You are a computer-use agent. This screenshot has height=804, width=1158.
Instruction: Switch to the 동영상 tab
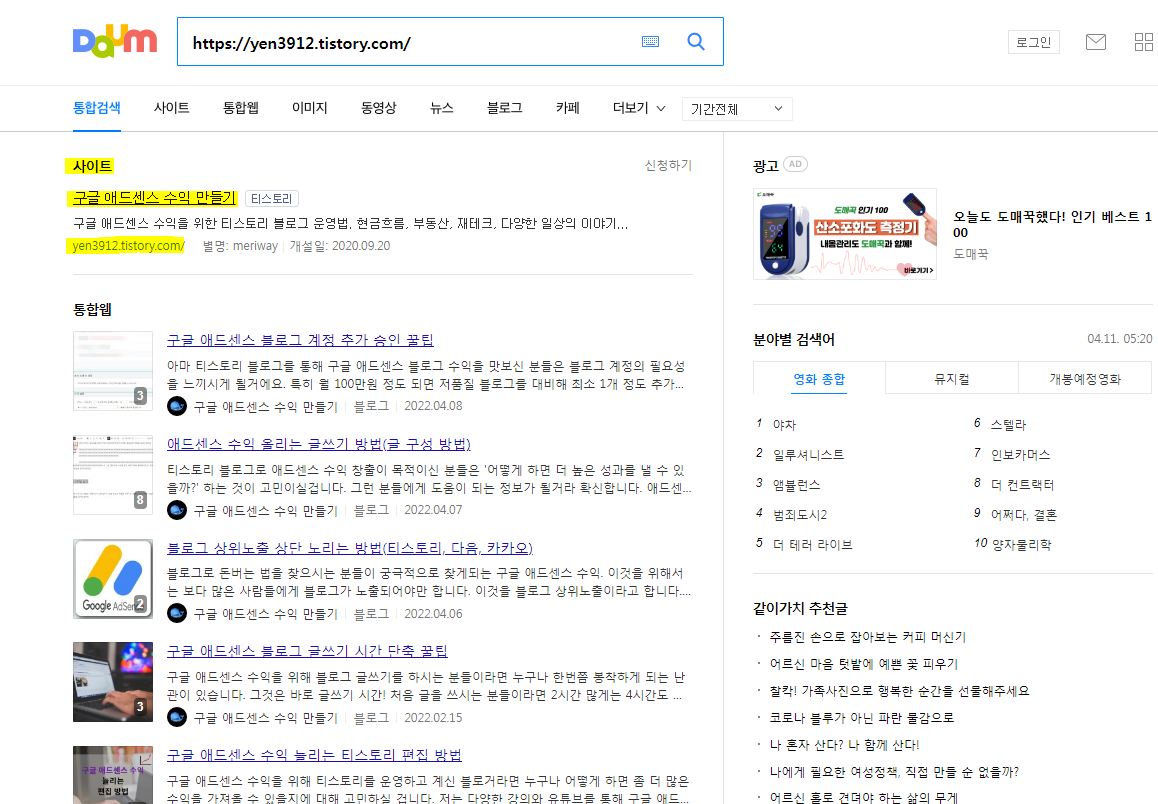click(378, 108)
